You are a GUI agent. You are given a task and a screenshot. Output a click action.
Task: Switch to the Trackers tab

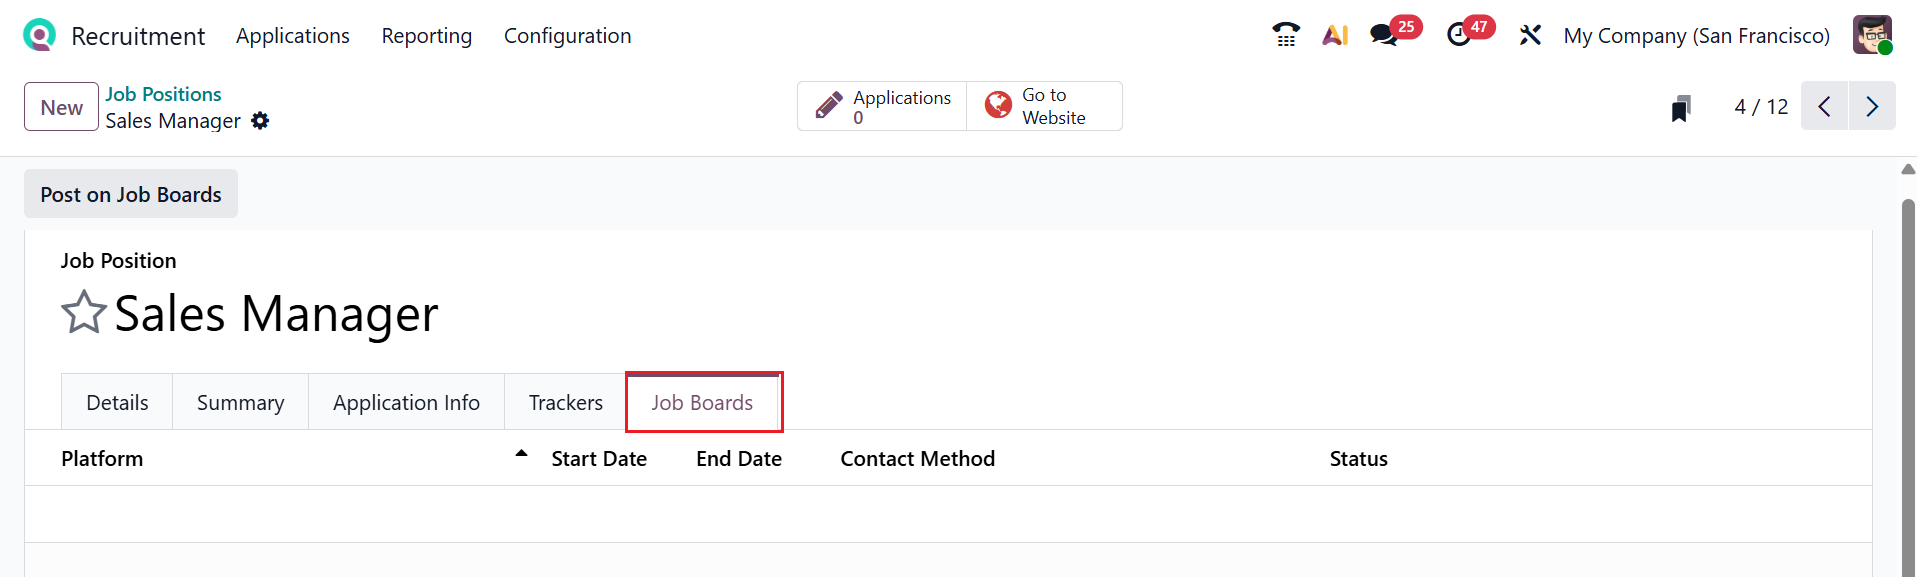click(565, 402)
